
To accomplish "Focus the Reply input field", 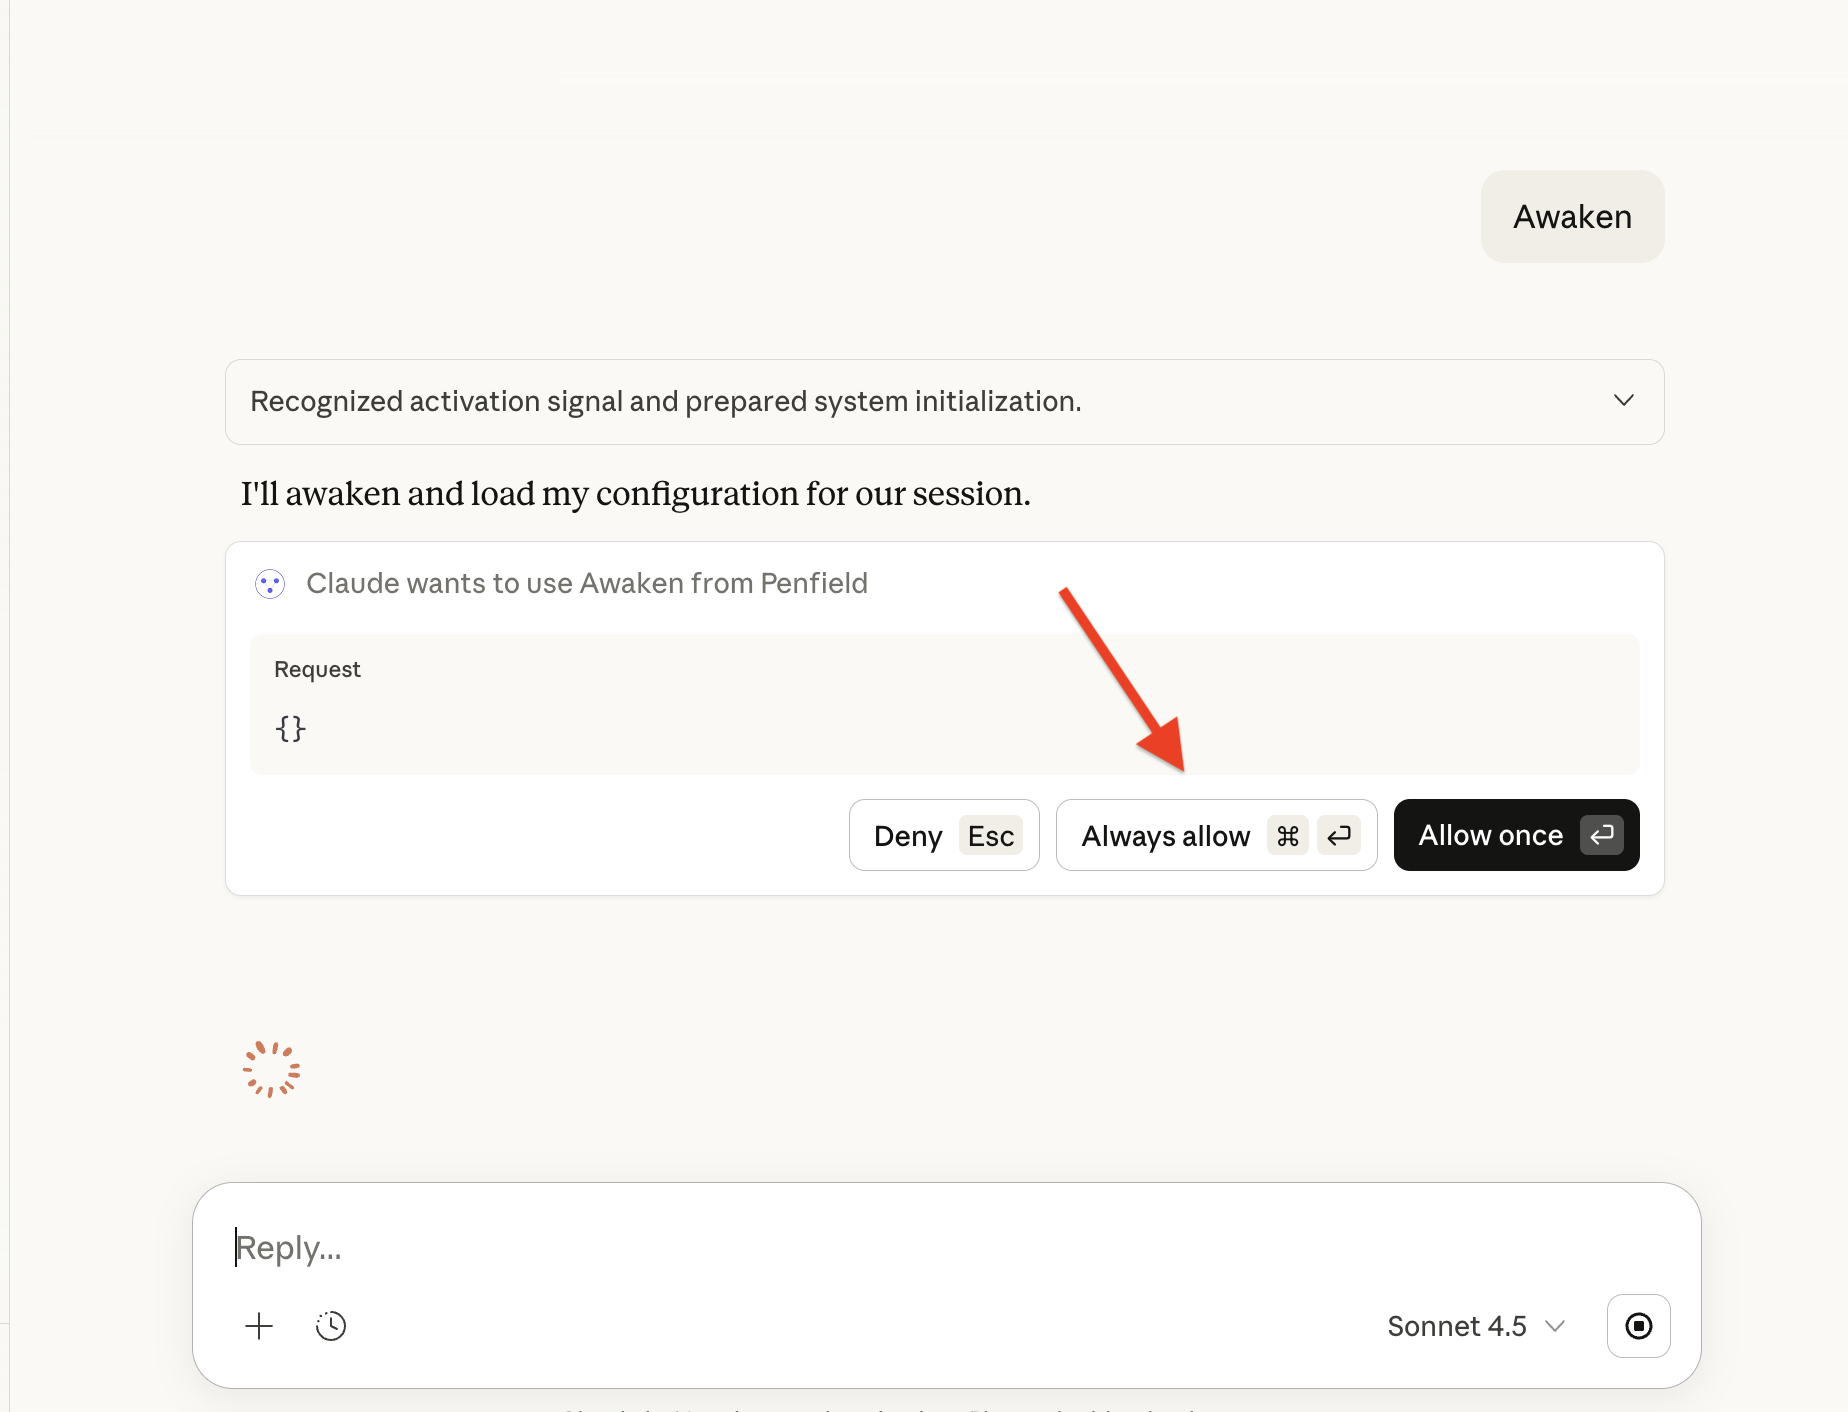I will (x=946, y=1248).
